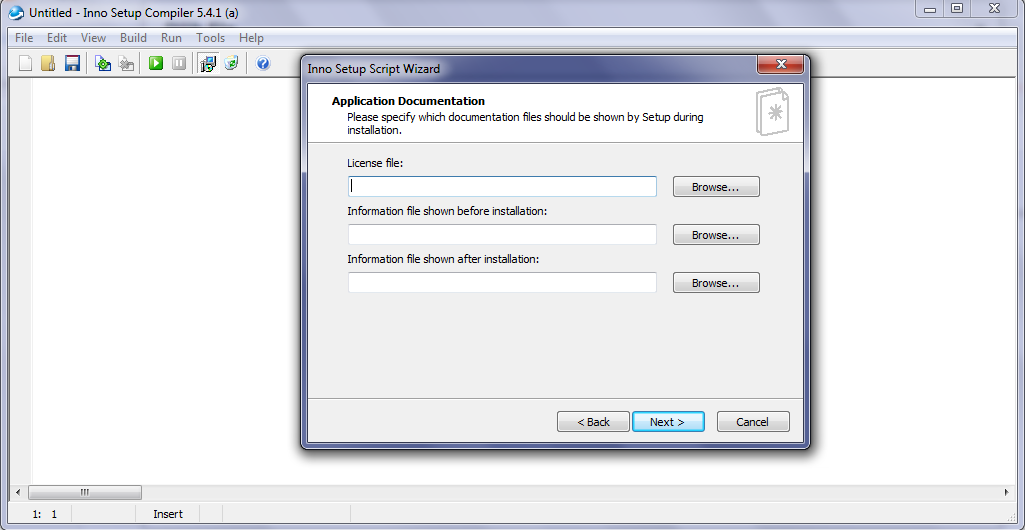Browse for the after-installation information file
Viewport: 1025px width, 530px height.
coord(716,283)
